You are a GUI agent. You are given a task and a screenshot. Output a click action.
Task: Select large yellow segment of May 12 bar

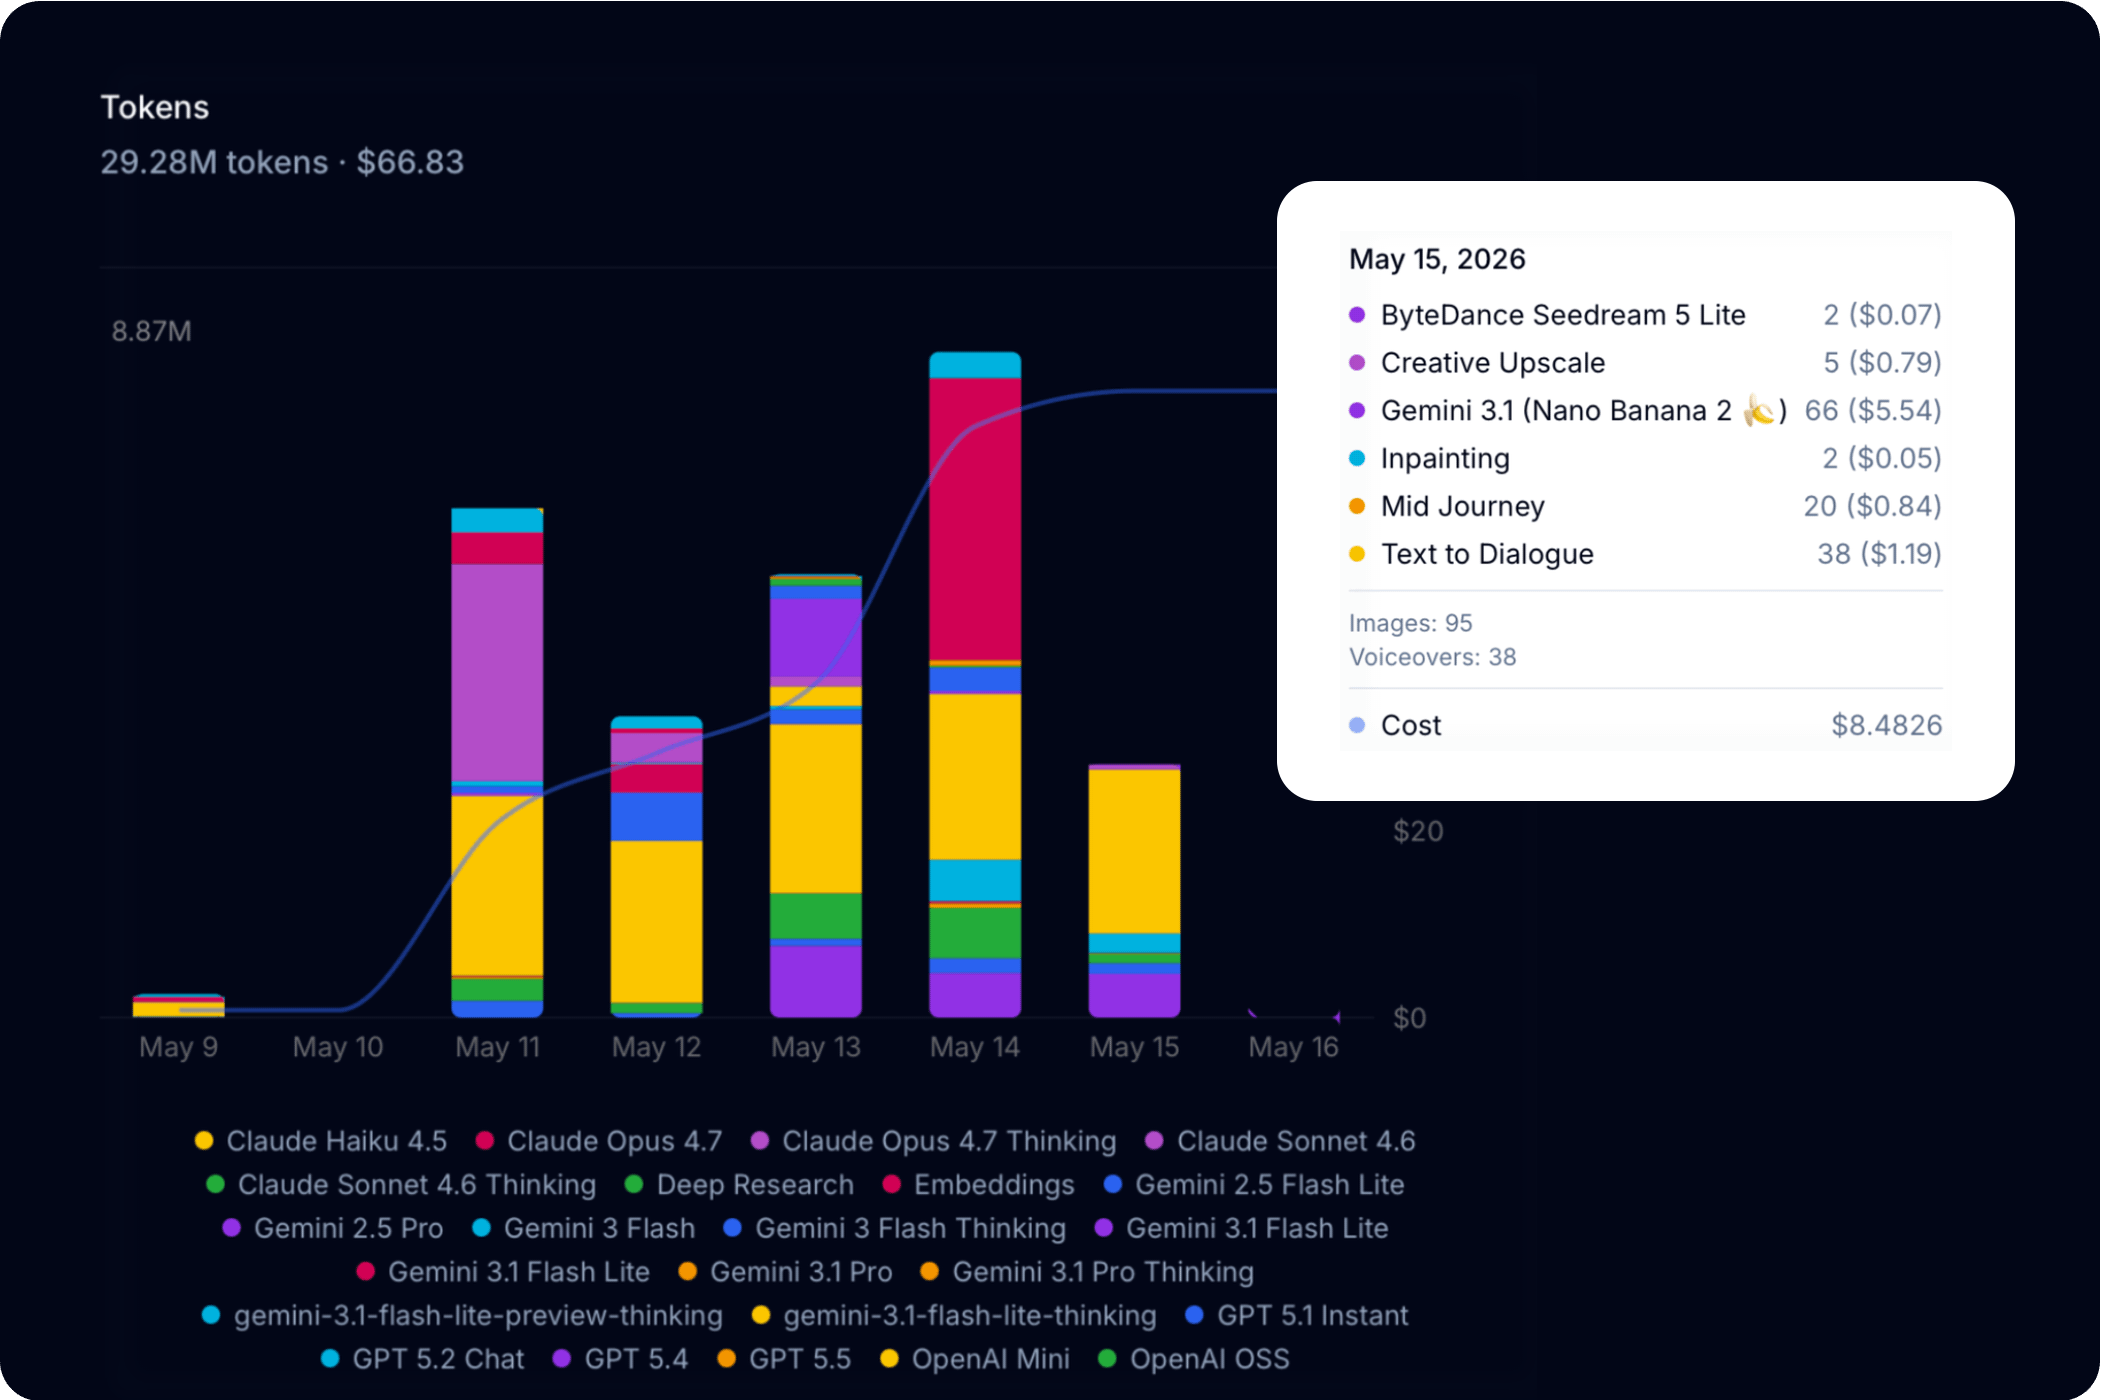click(656, 922)
